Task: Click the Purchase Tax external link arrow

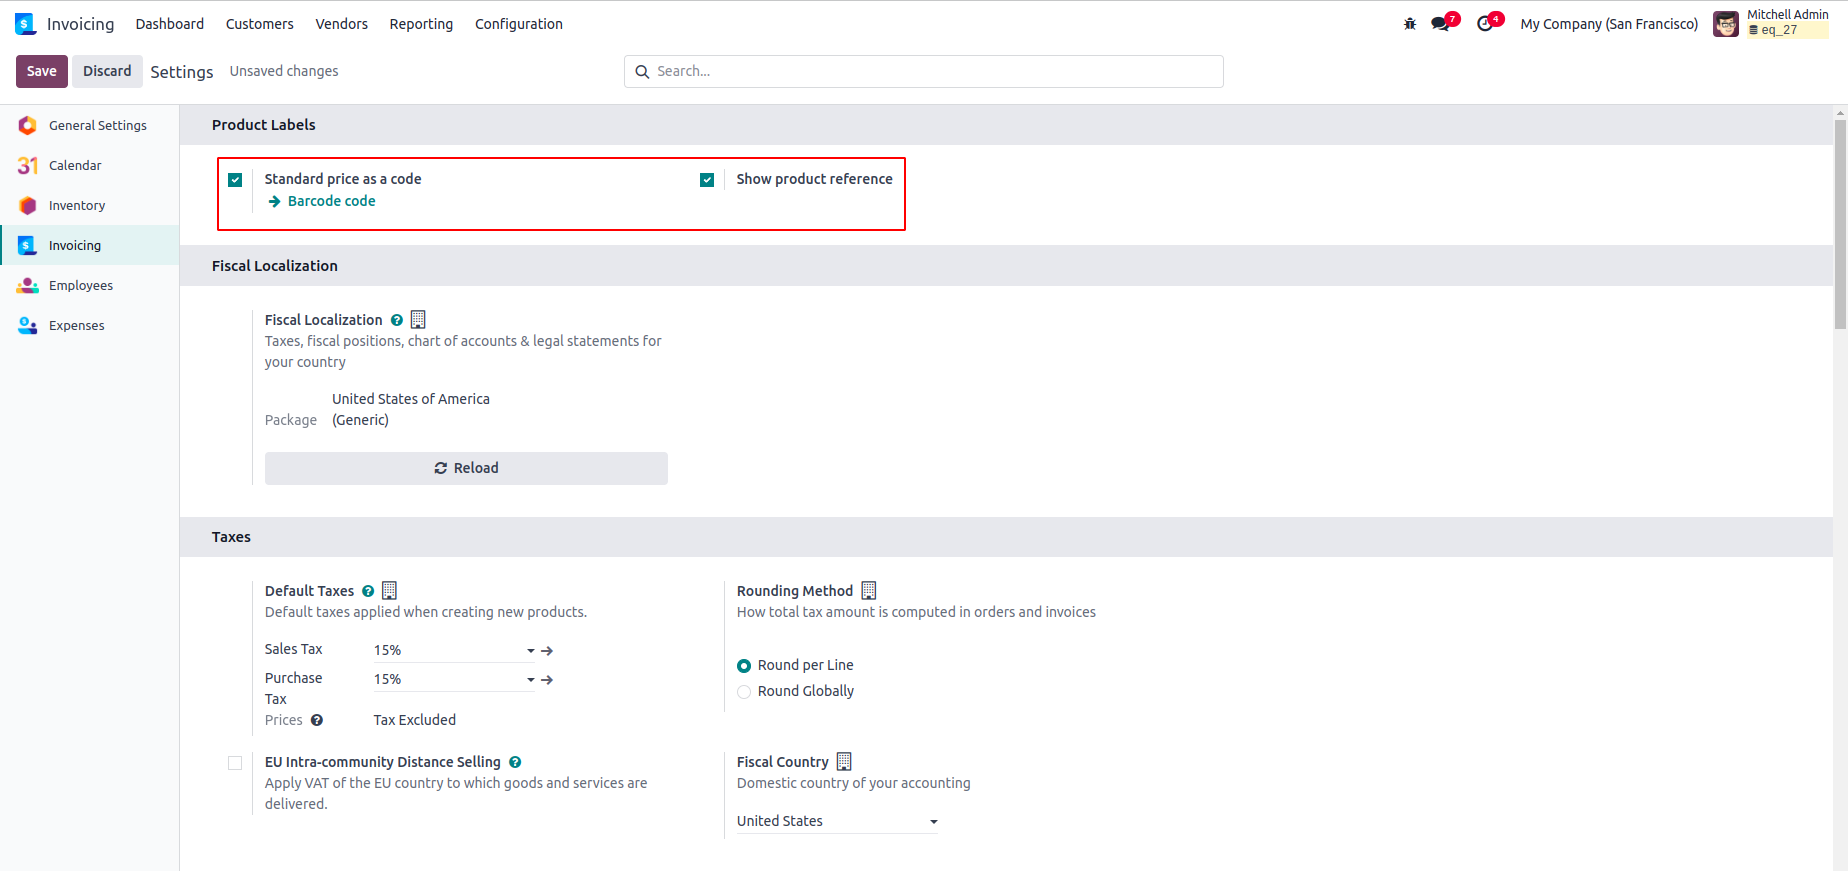Action: click(547, 680)
